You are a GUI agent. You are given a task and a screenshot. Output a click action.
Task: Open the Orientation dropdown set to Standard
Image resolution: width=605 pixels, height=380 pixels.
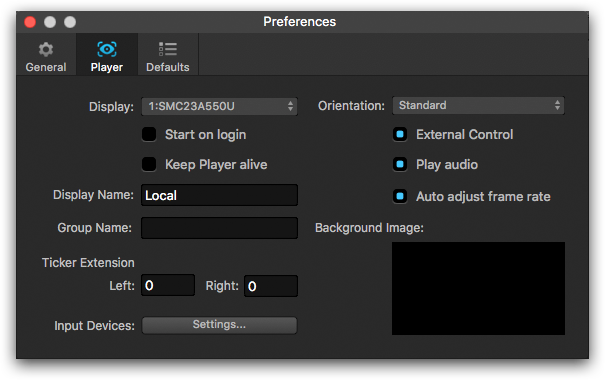point(478,105)
